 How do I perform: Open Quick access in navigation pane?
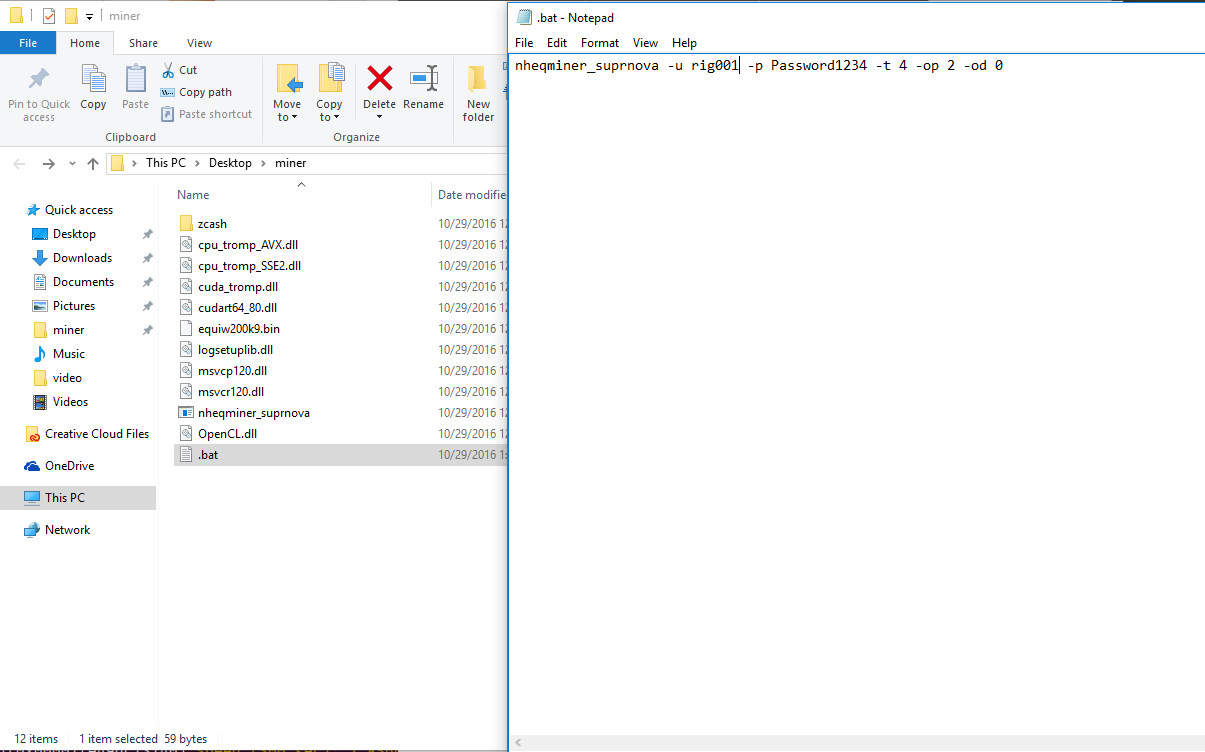pos(79,210)
